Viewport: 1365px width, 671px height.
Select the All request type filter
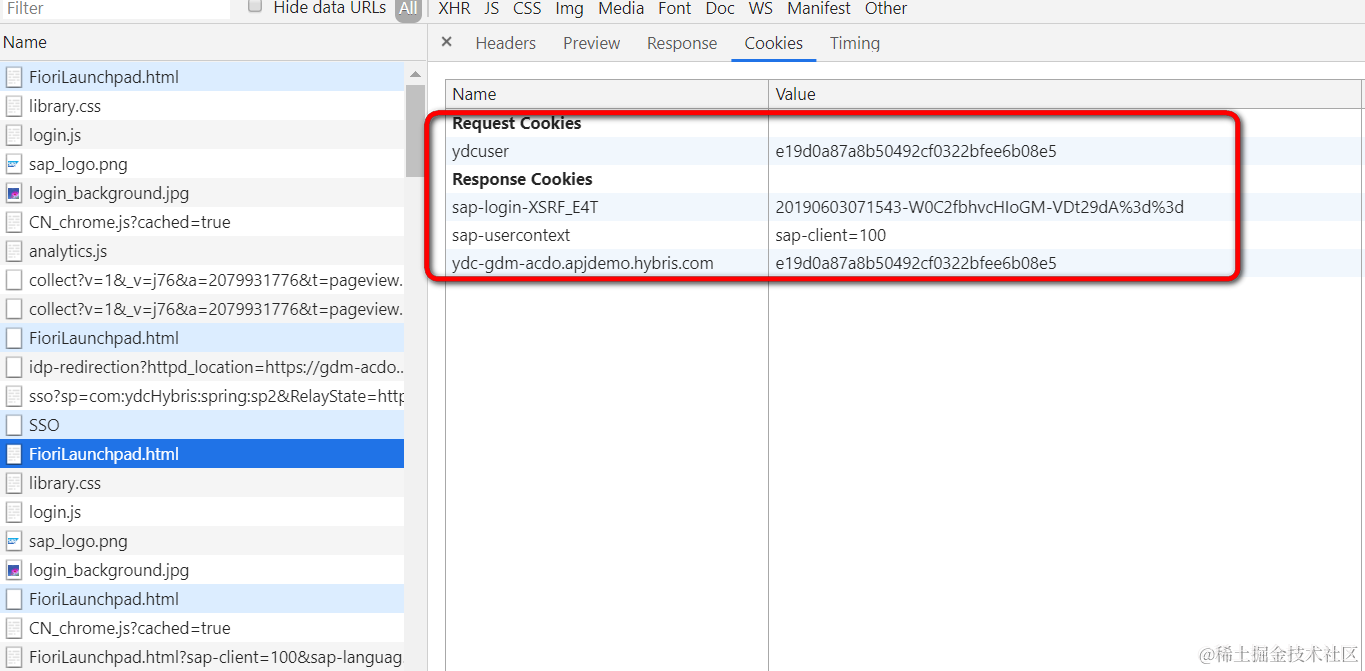pyautogui.click(x=408, y=9)
